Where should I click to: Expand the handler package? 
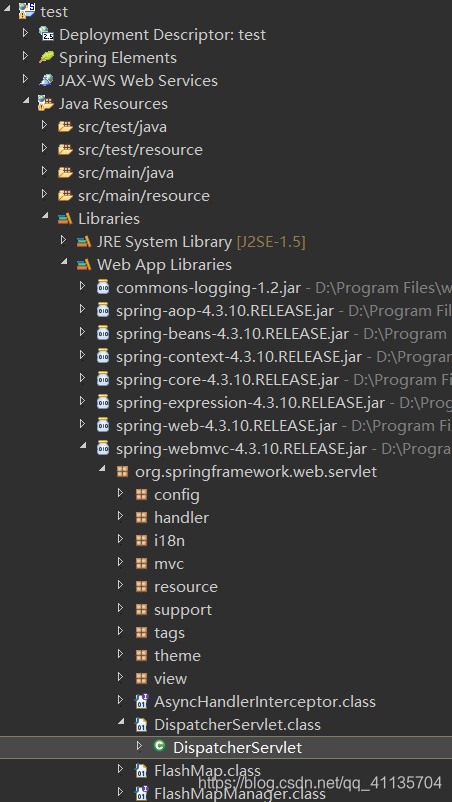(121, 516)
